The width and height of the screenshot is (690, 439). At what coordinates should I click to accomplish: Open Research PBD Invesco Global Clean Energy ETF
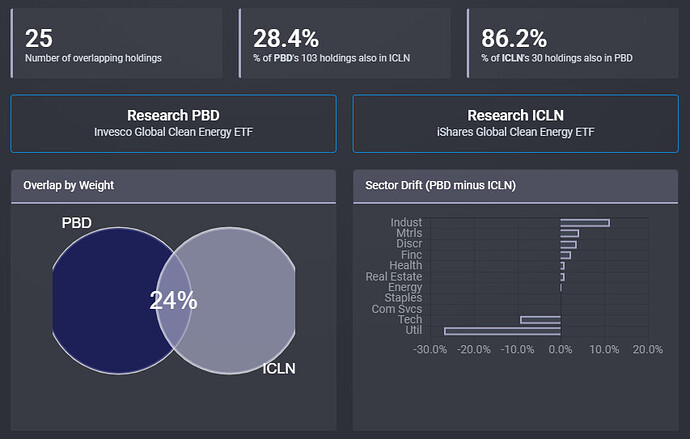click(x=173, y=124)
